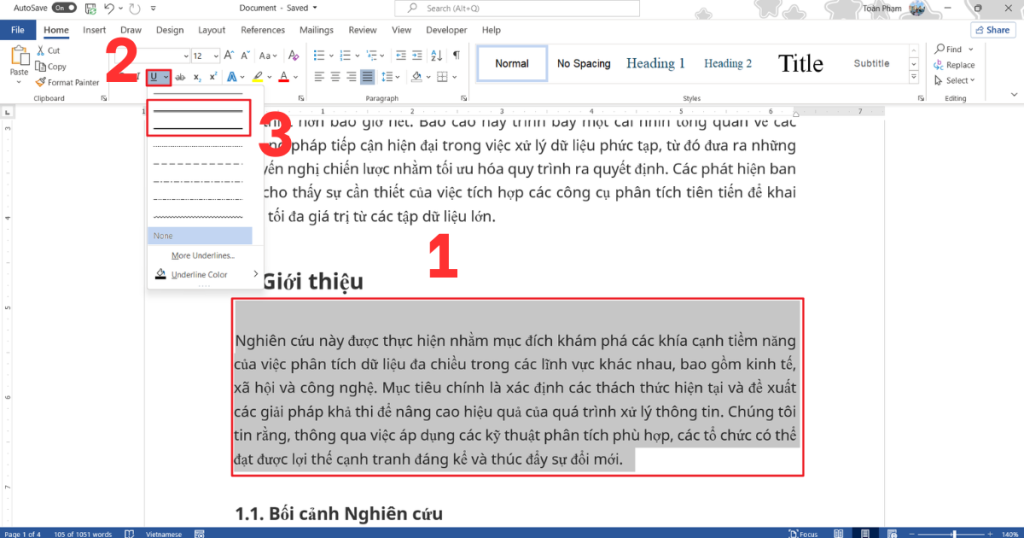Switch to the Layout tab

click(x=212, y=30)
